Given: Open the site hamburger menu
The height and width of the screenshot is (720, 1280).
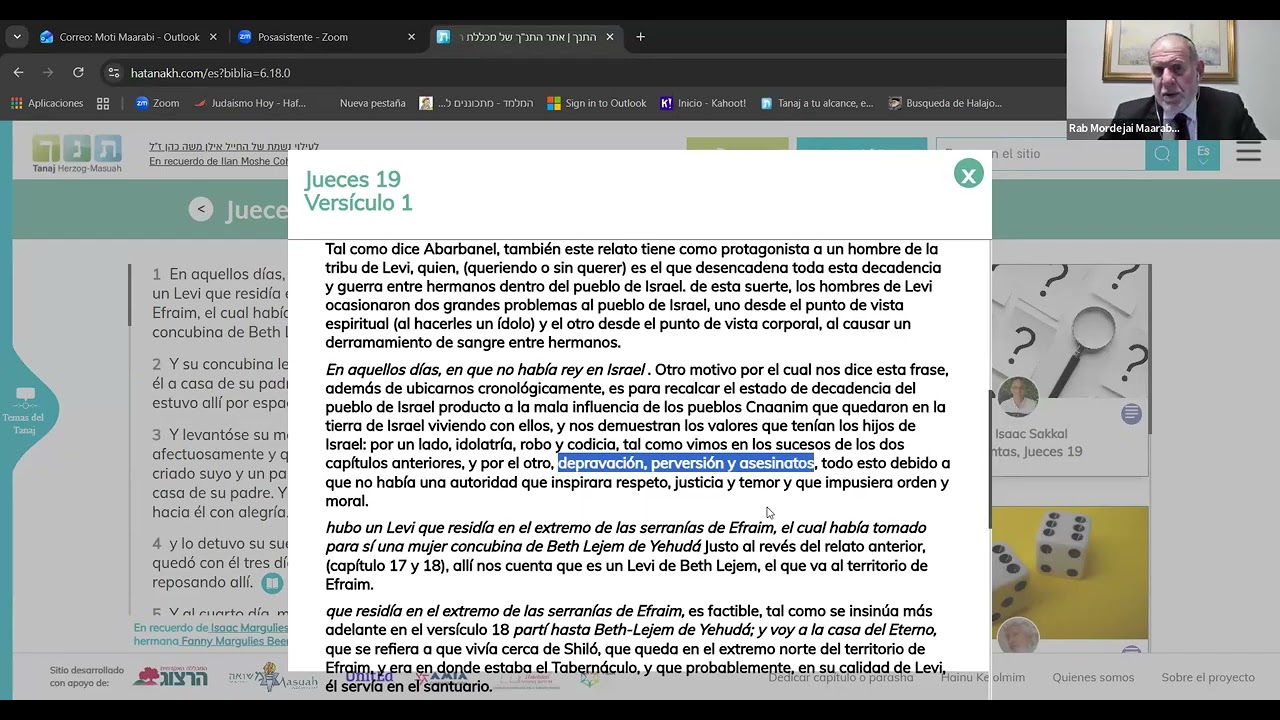Looking at the screenshot, I should point(1248,152).
